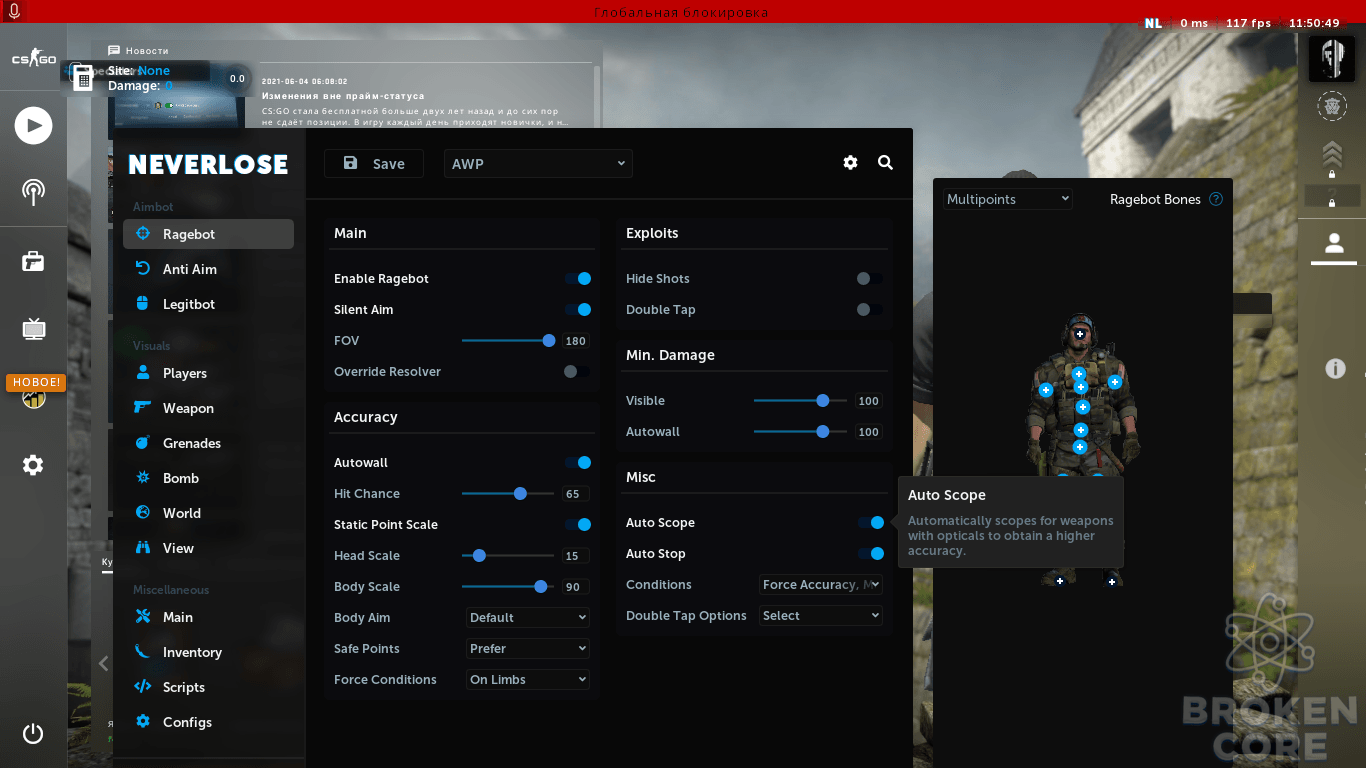Open the CS:GO broadcast antenna icon

click(33, 192)
